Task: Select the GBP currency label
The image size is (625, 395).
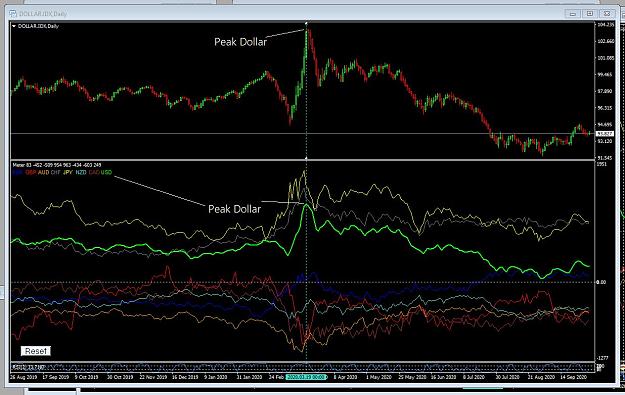Action: pos(30,173)
